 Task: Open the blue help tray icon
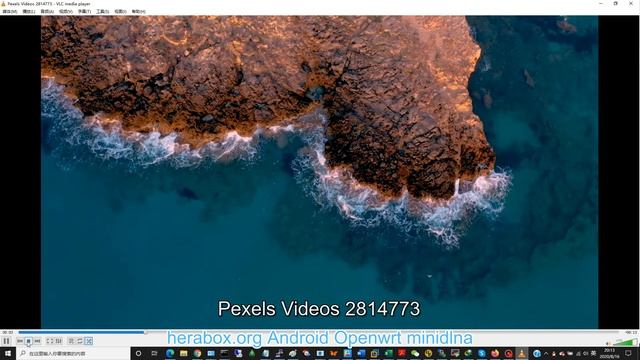[537, 354]
